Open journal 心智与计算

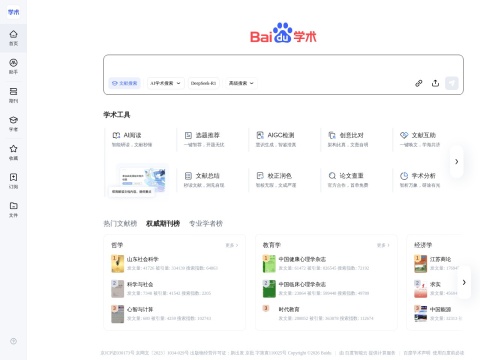[140, 309]
